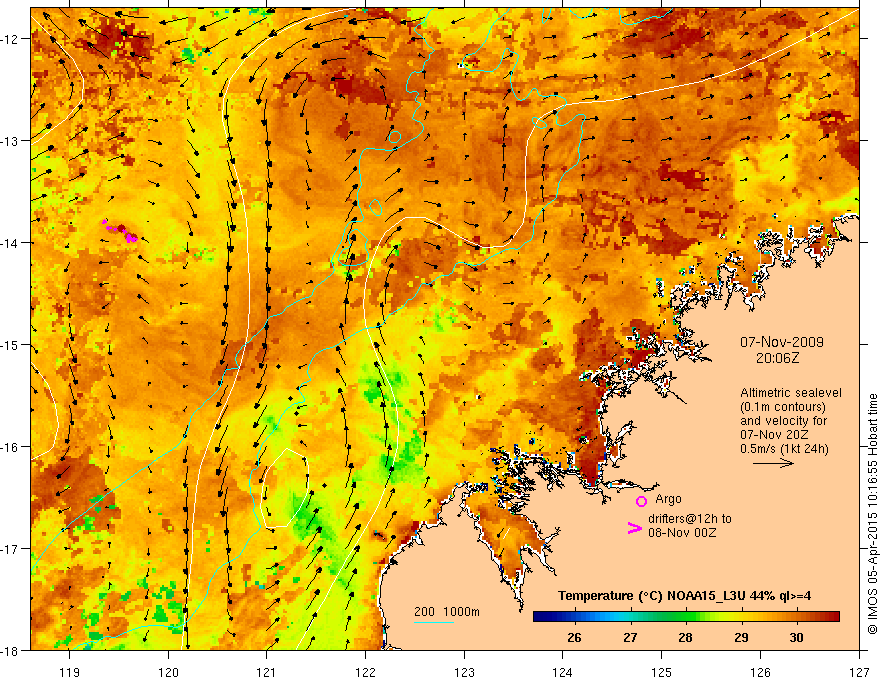Image resolution: width=880 pixels, height=680 pixels.
Task: Click the latitude axis label -15
Action: pos(11,345)
